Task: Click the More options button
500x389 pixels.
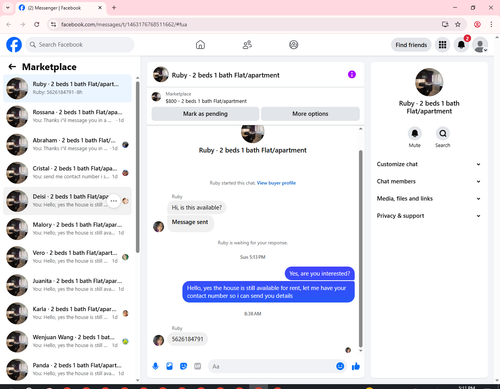Action: click(310, 114)
